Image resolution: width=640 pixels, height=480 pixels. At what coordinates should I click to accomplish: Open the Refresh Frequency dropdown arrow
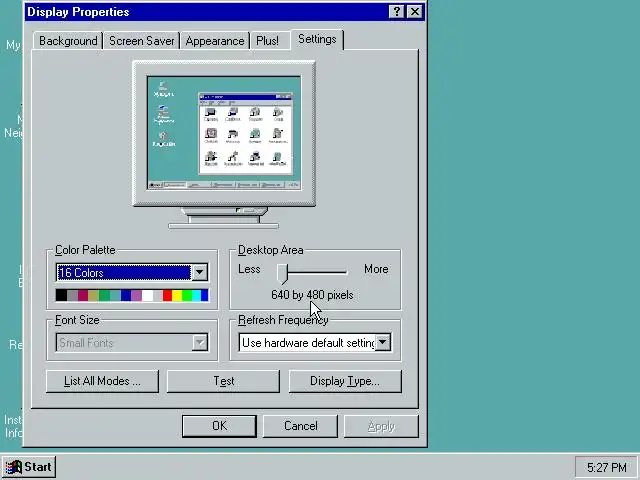pos(382,342)
